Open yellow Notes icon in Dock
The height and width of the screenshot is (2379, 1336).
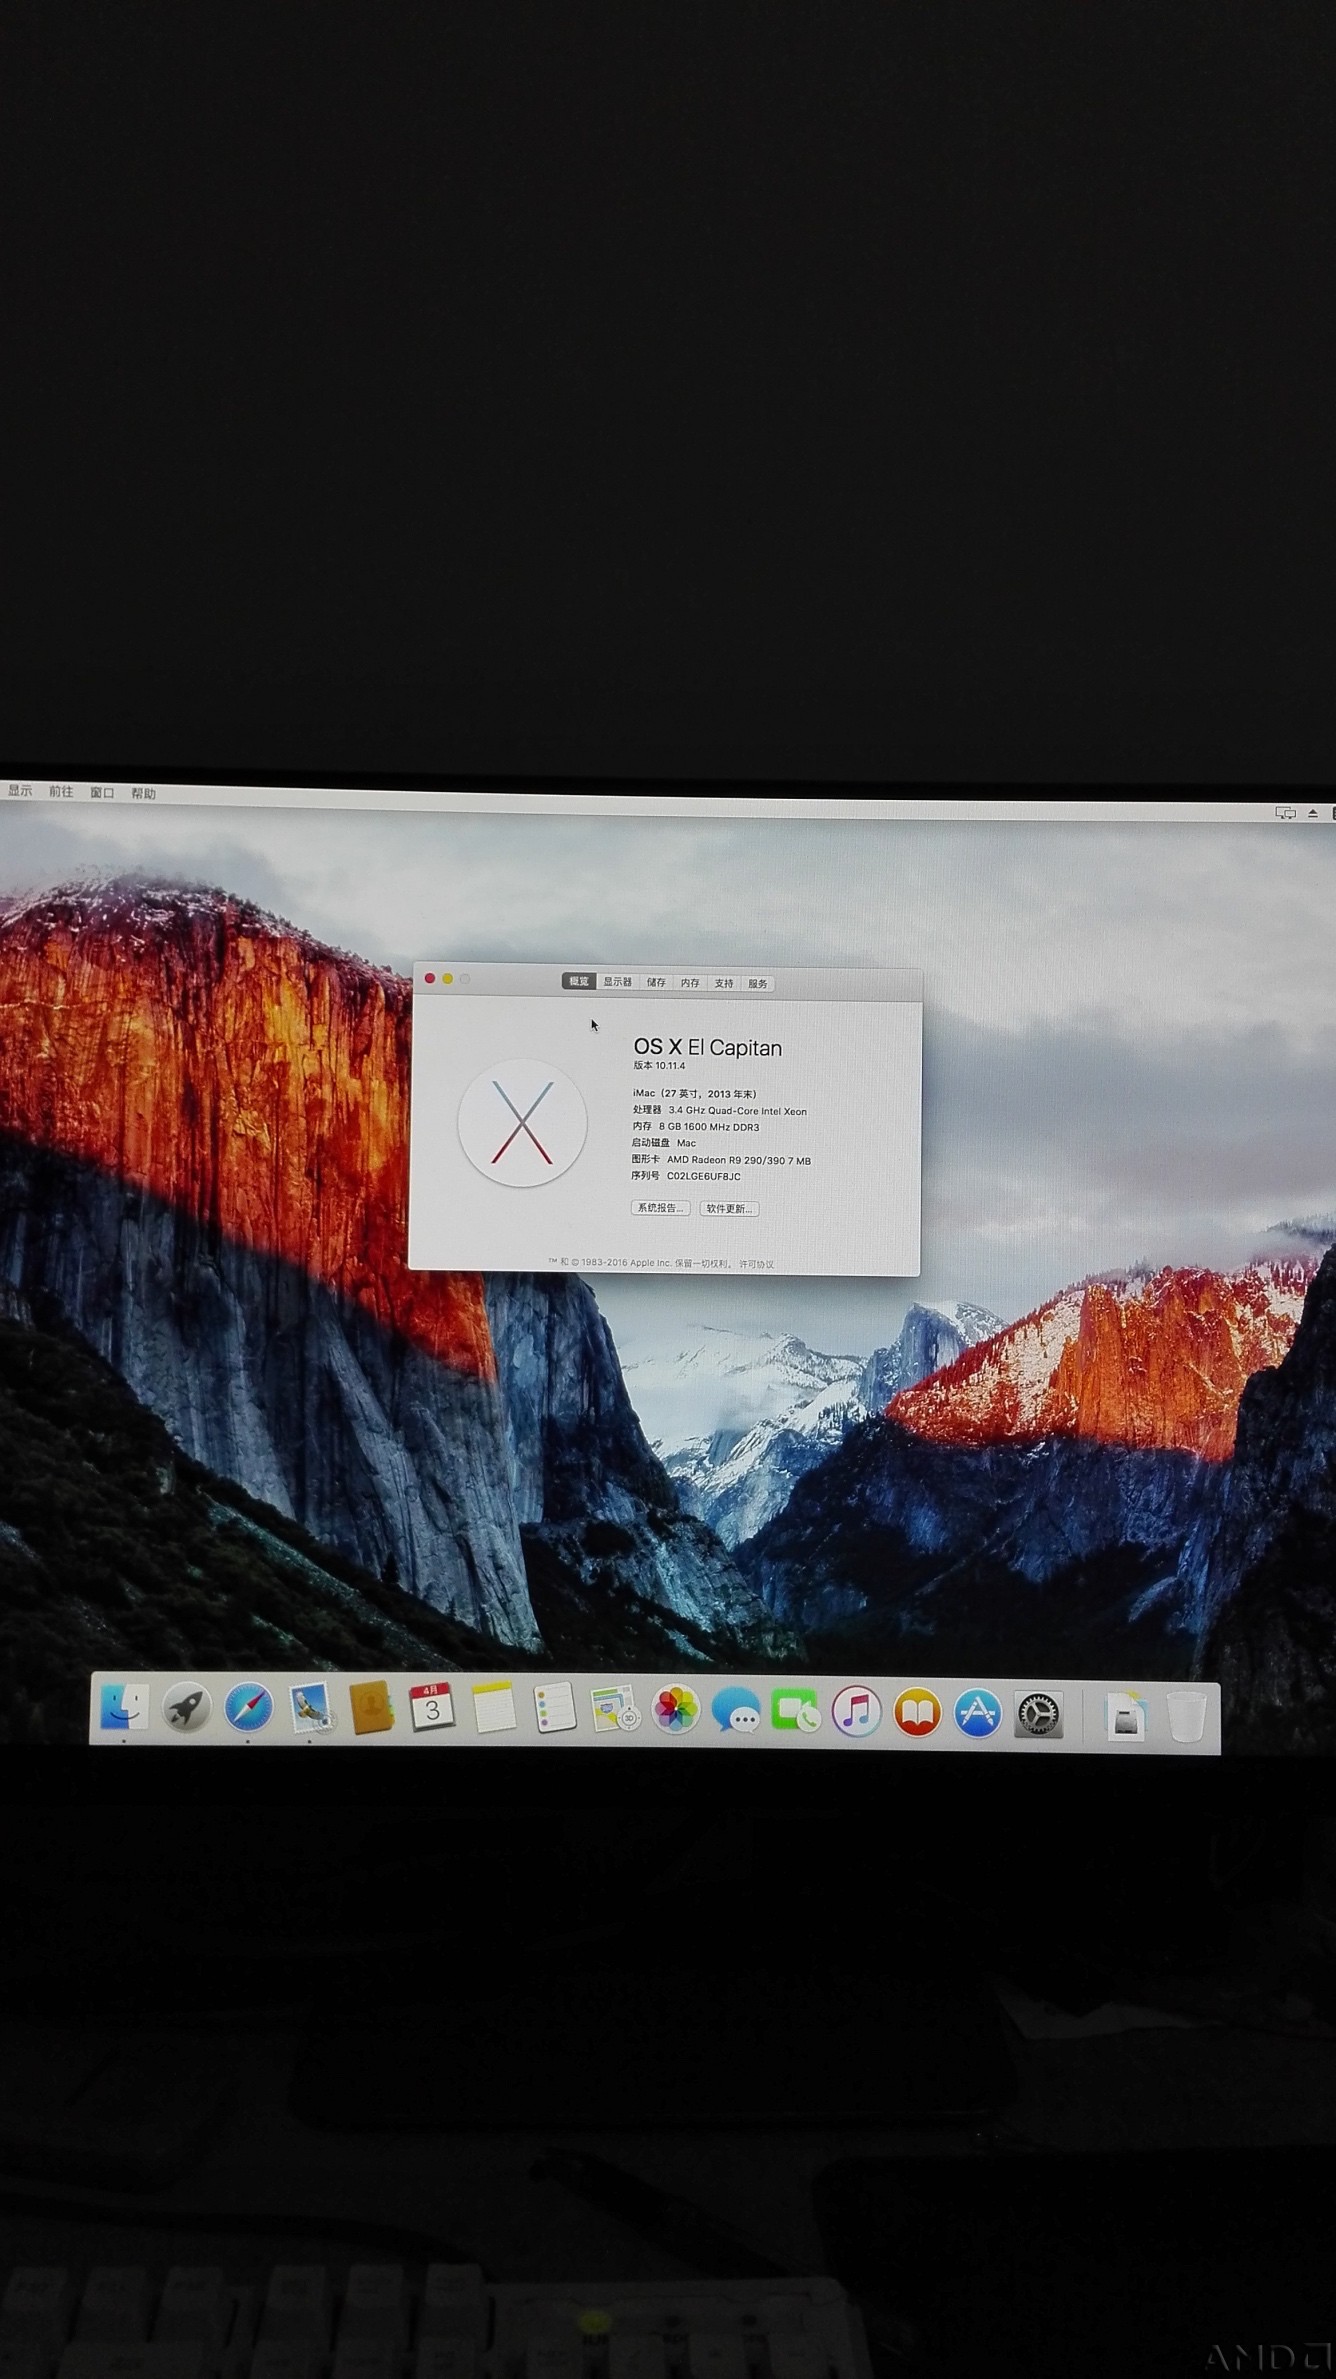[x=494, y=1707]
